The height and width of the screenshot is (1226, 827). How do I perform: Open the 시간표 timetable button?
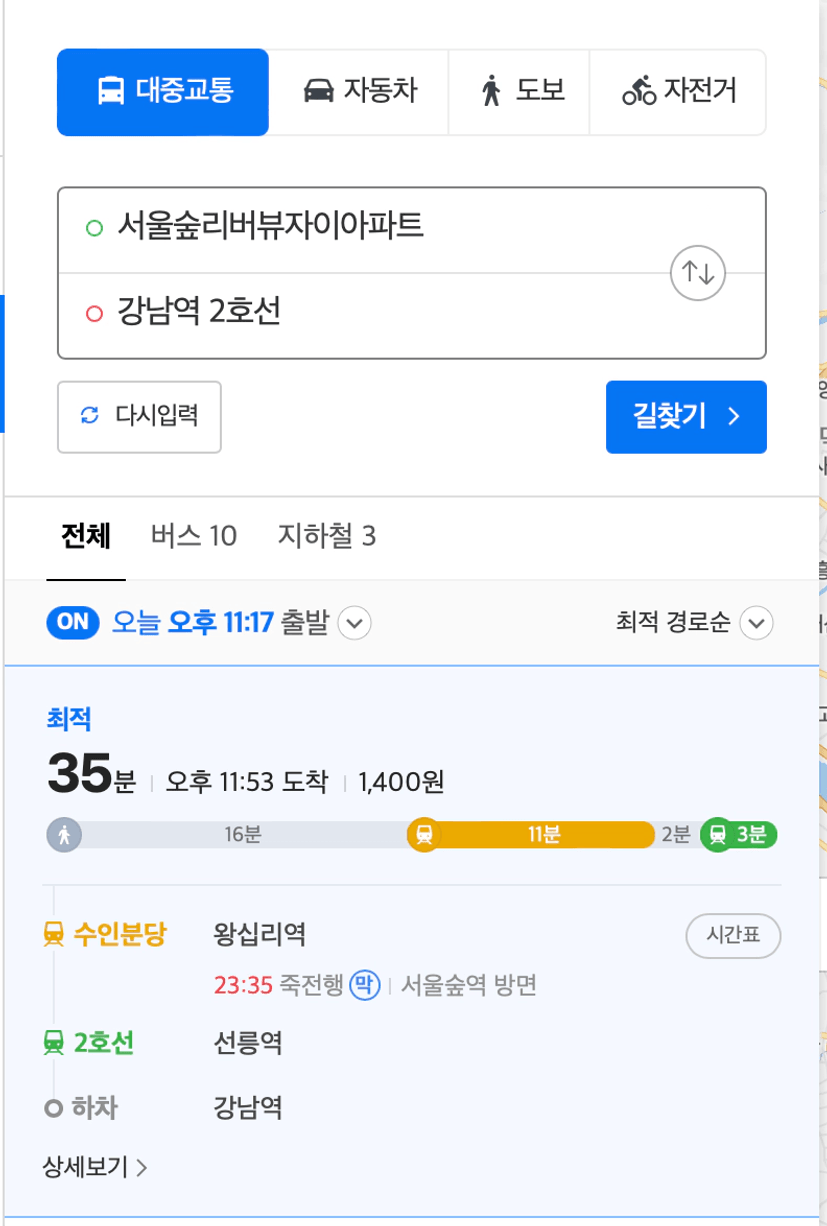point(733,936)
